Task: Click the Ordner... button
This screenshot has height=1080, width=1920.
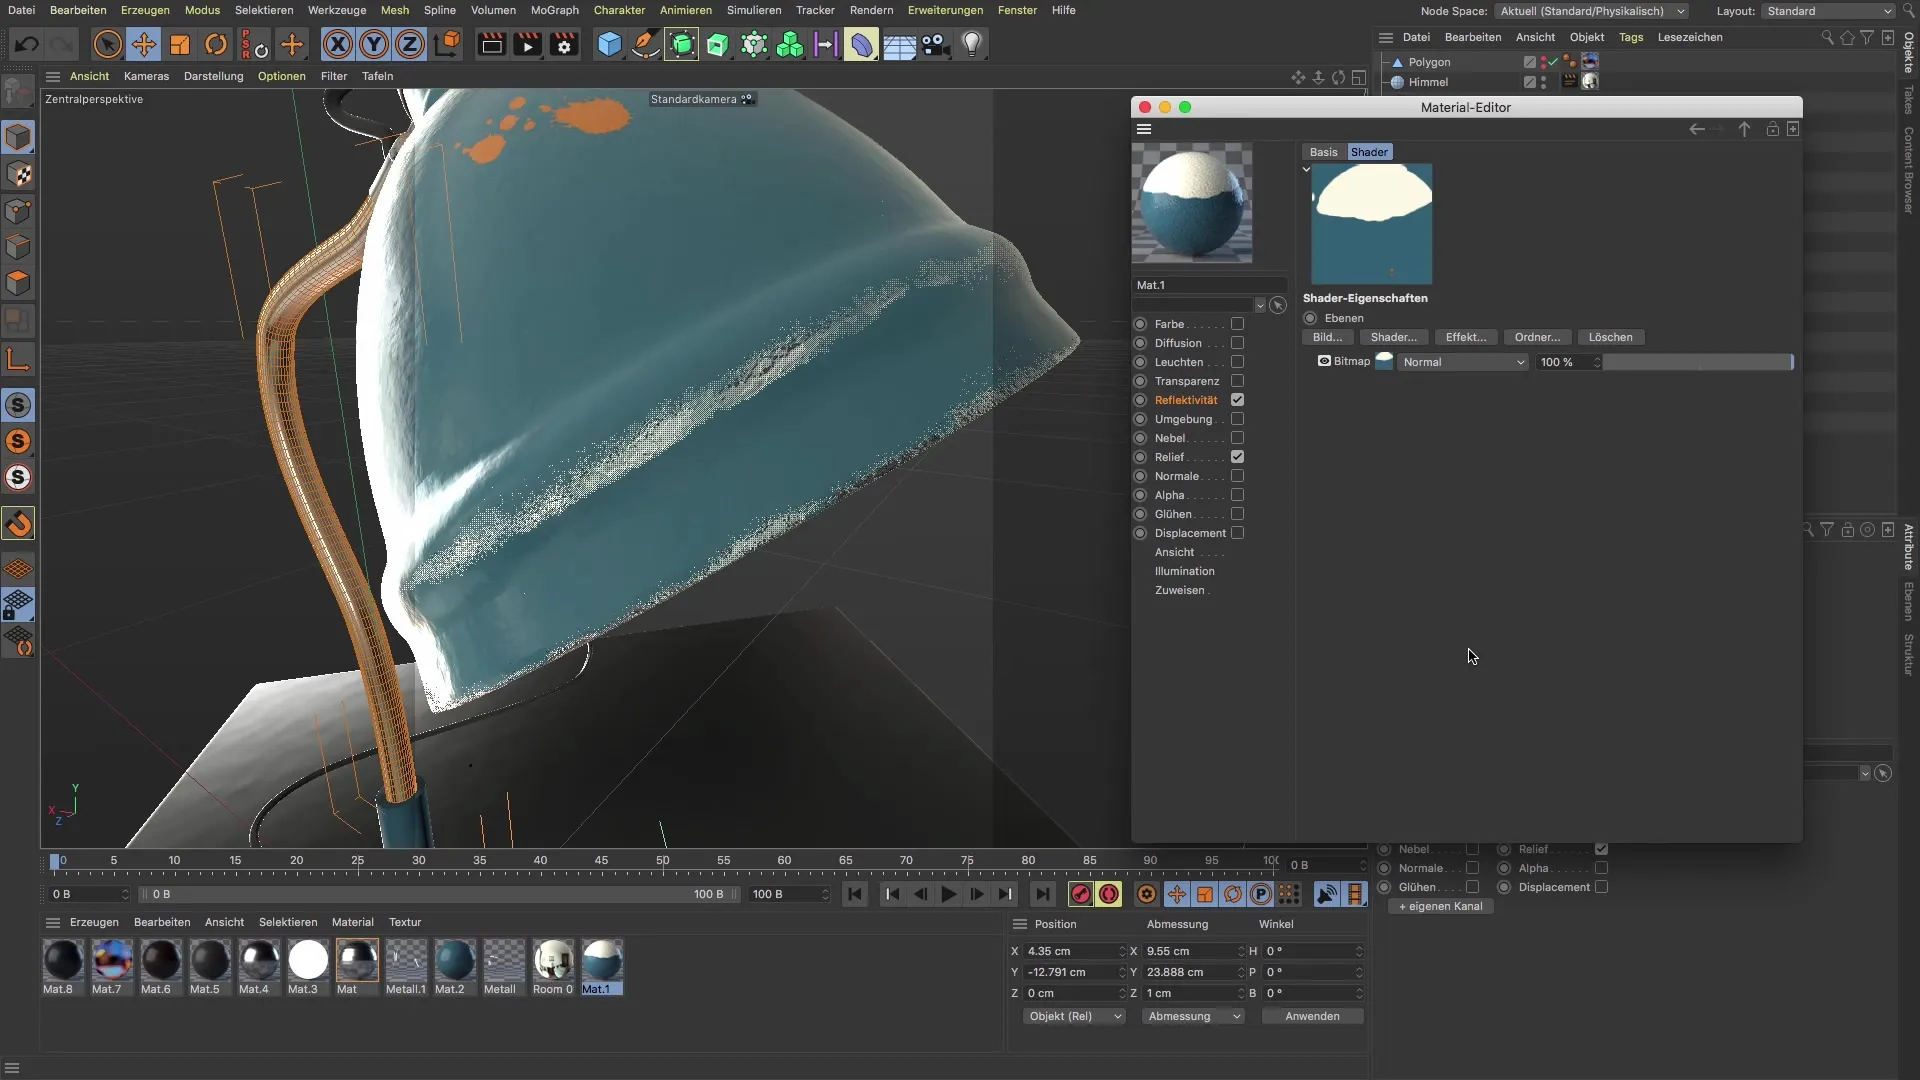Action: coord(1537,337)
